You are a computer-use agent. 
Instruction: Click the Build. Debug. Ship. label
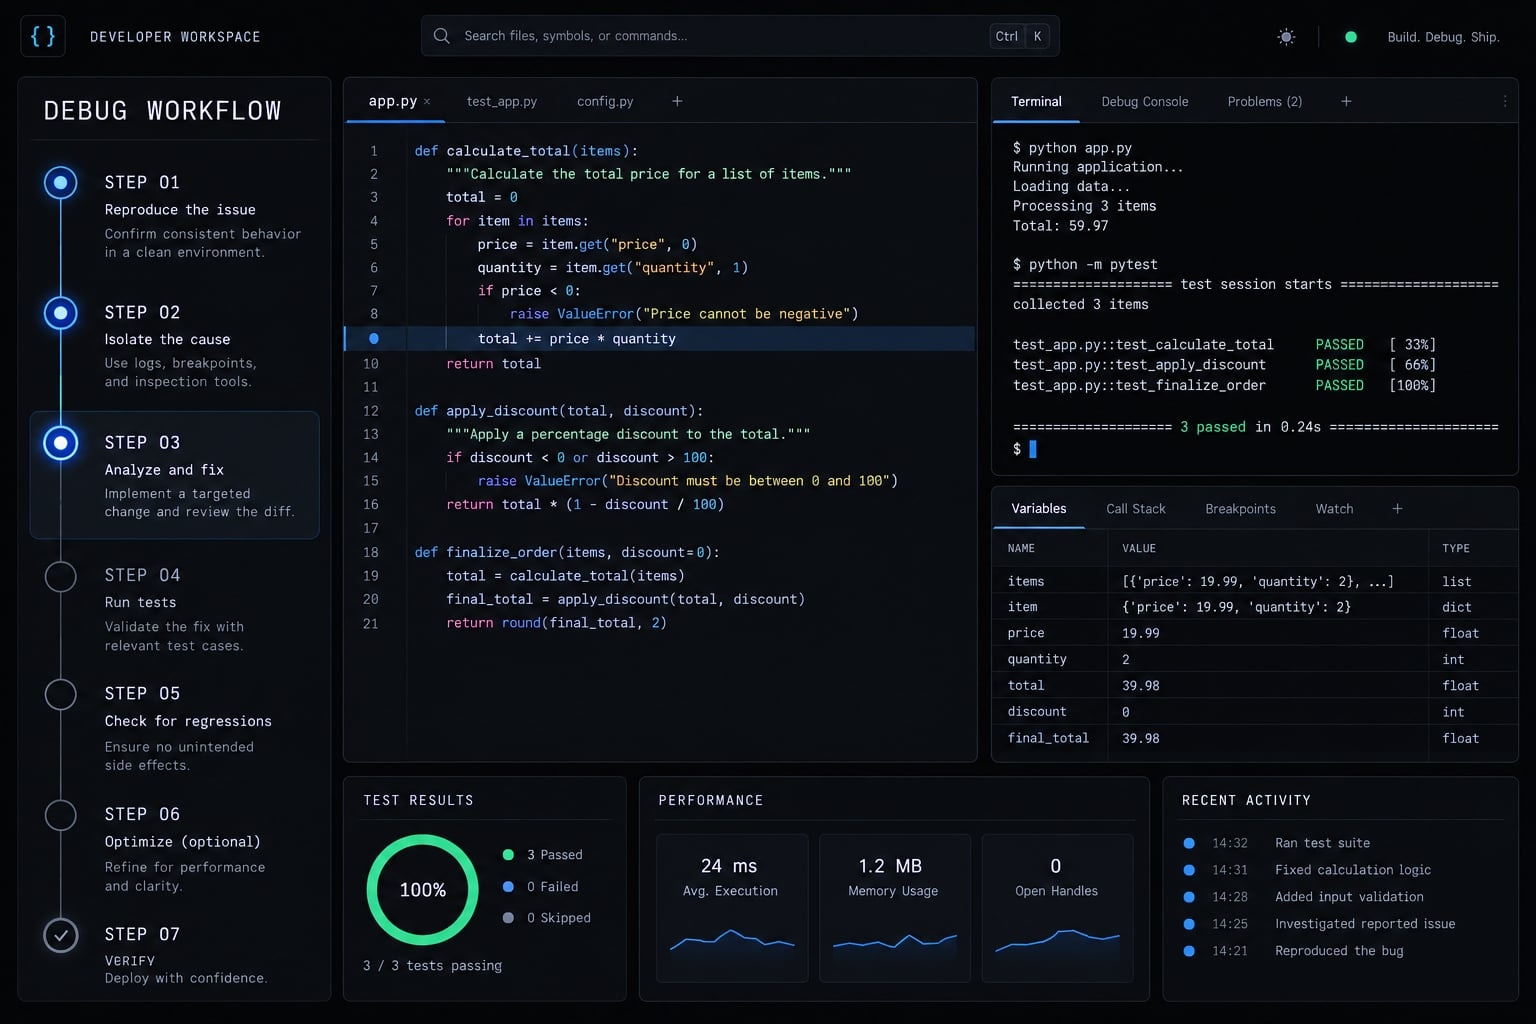[x=1443, y=37]
